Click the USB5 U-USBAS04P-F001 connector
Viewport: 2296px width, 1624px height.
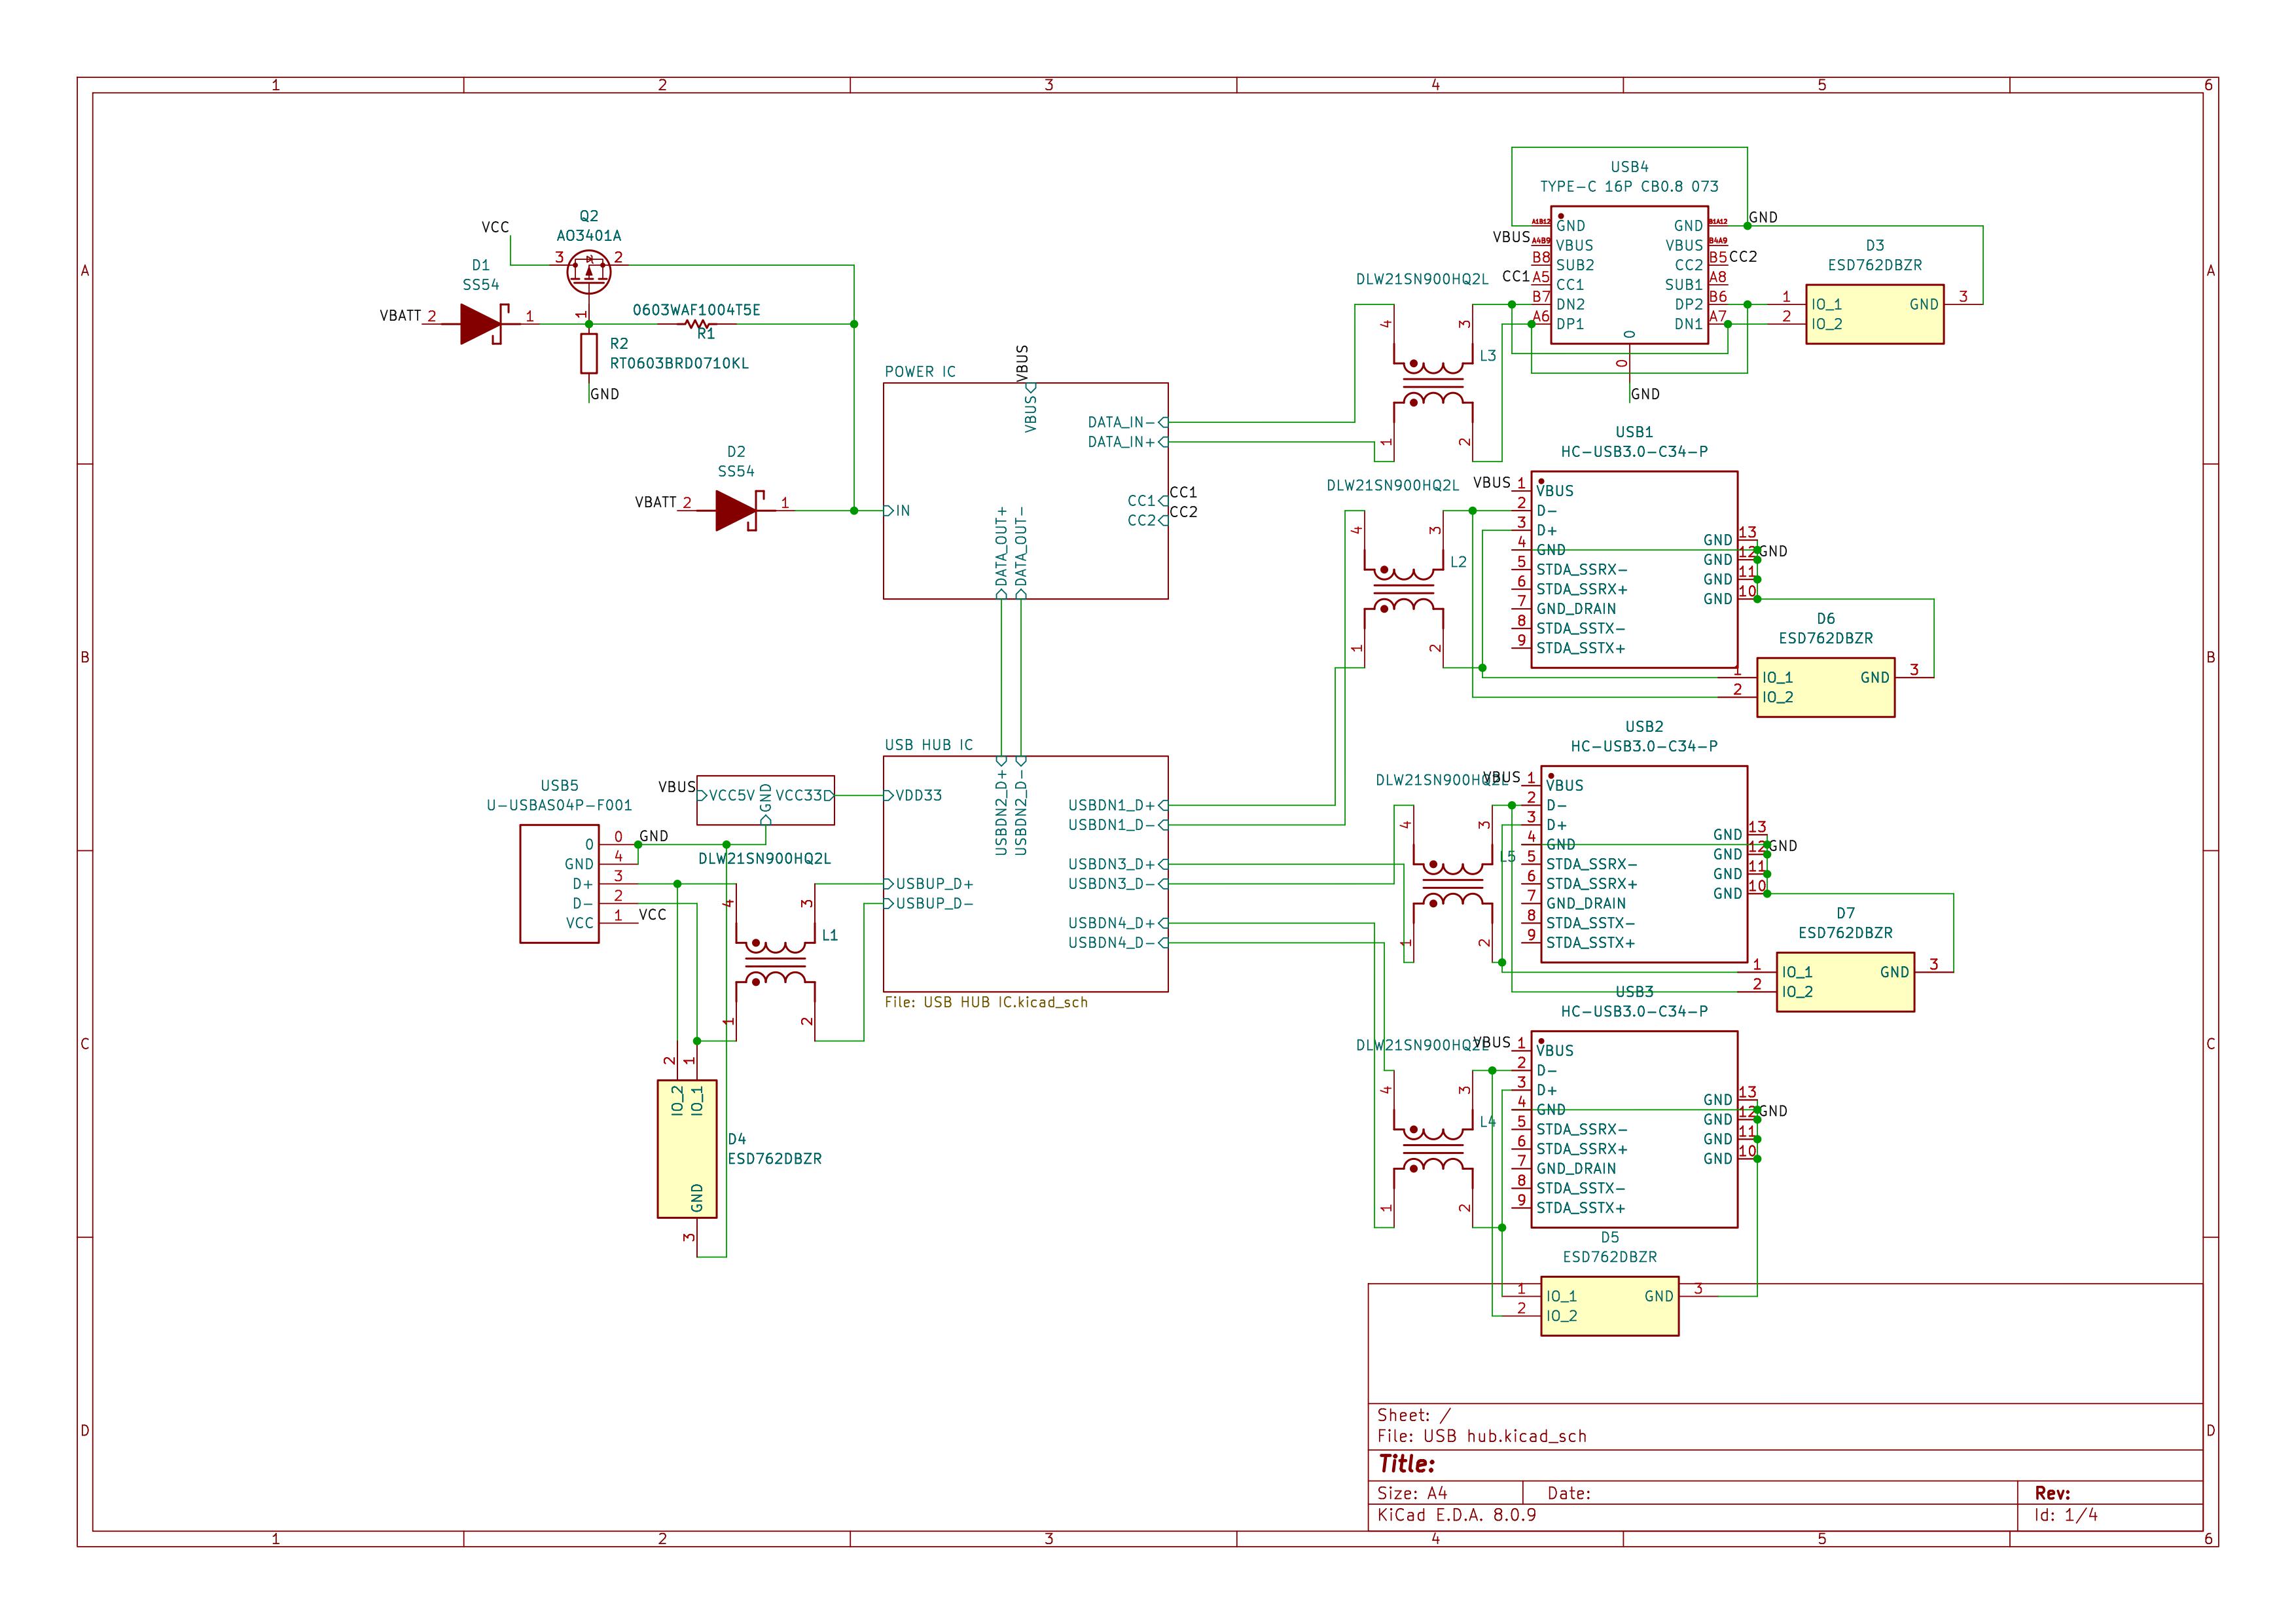click(559, 884)
